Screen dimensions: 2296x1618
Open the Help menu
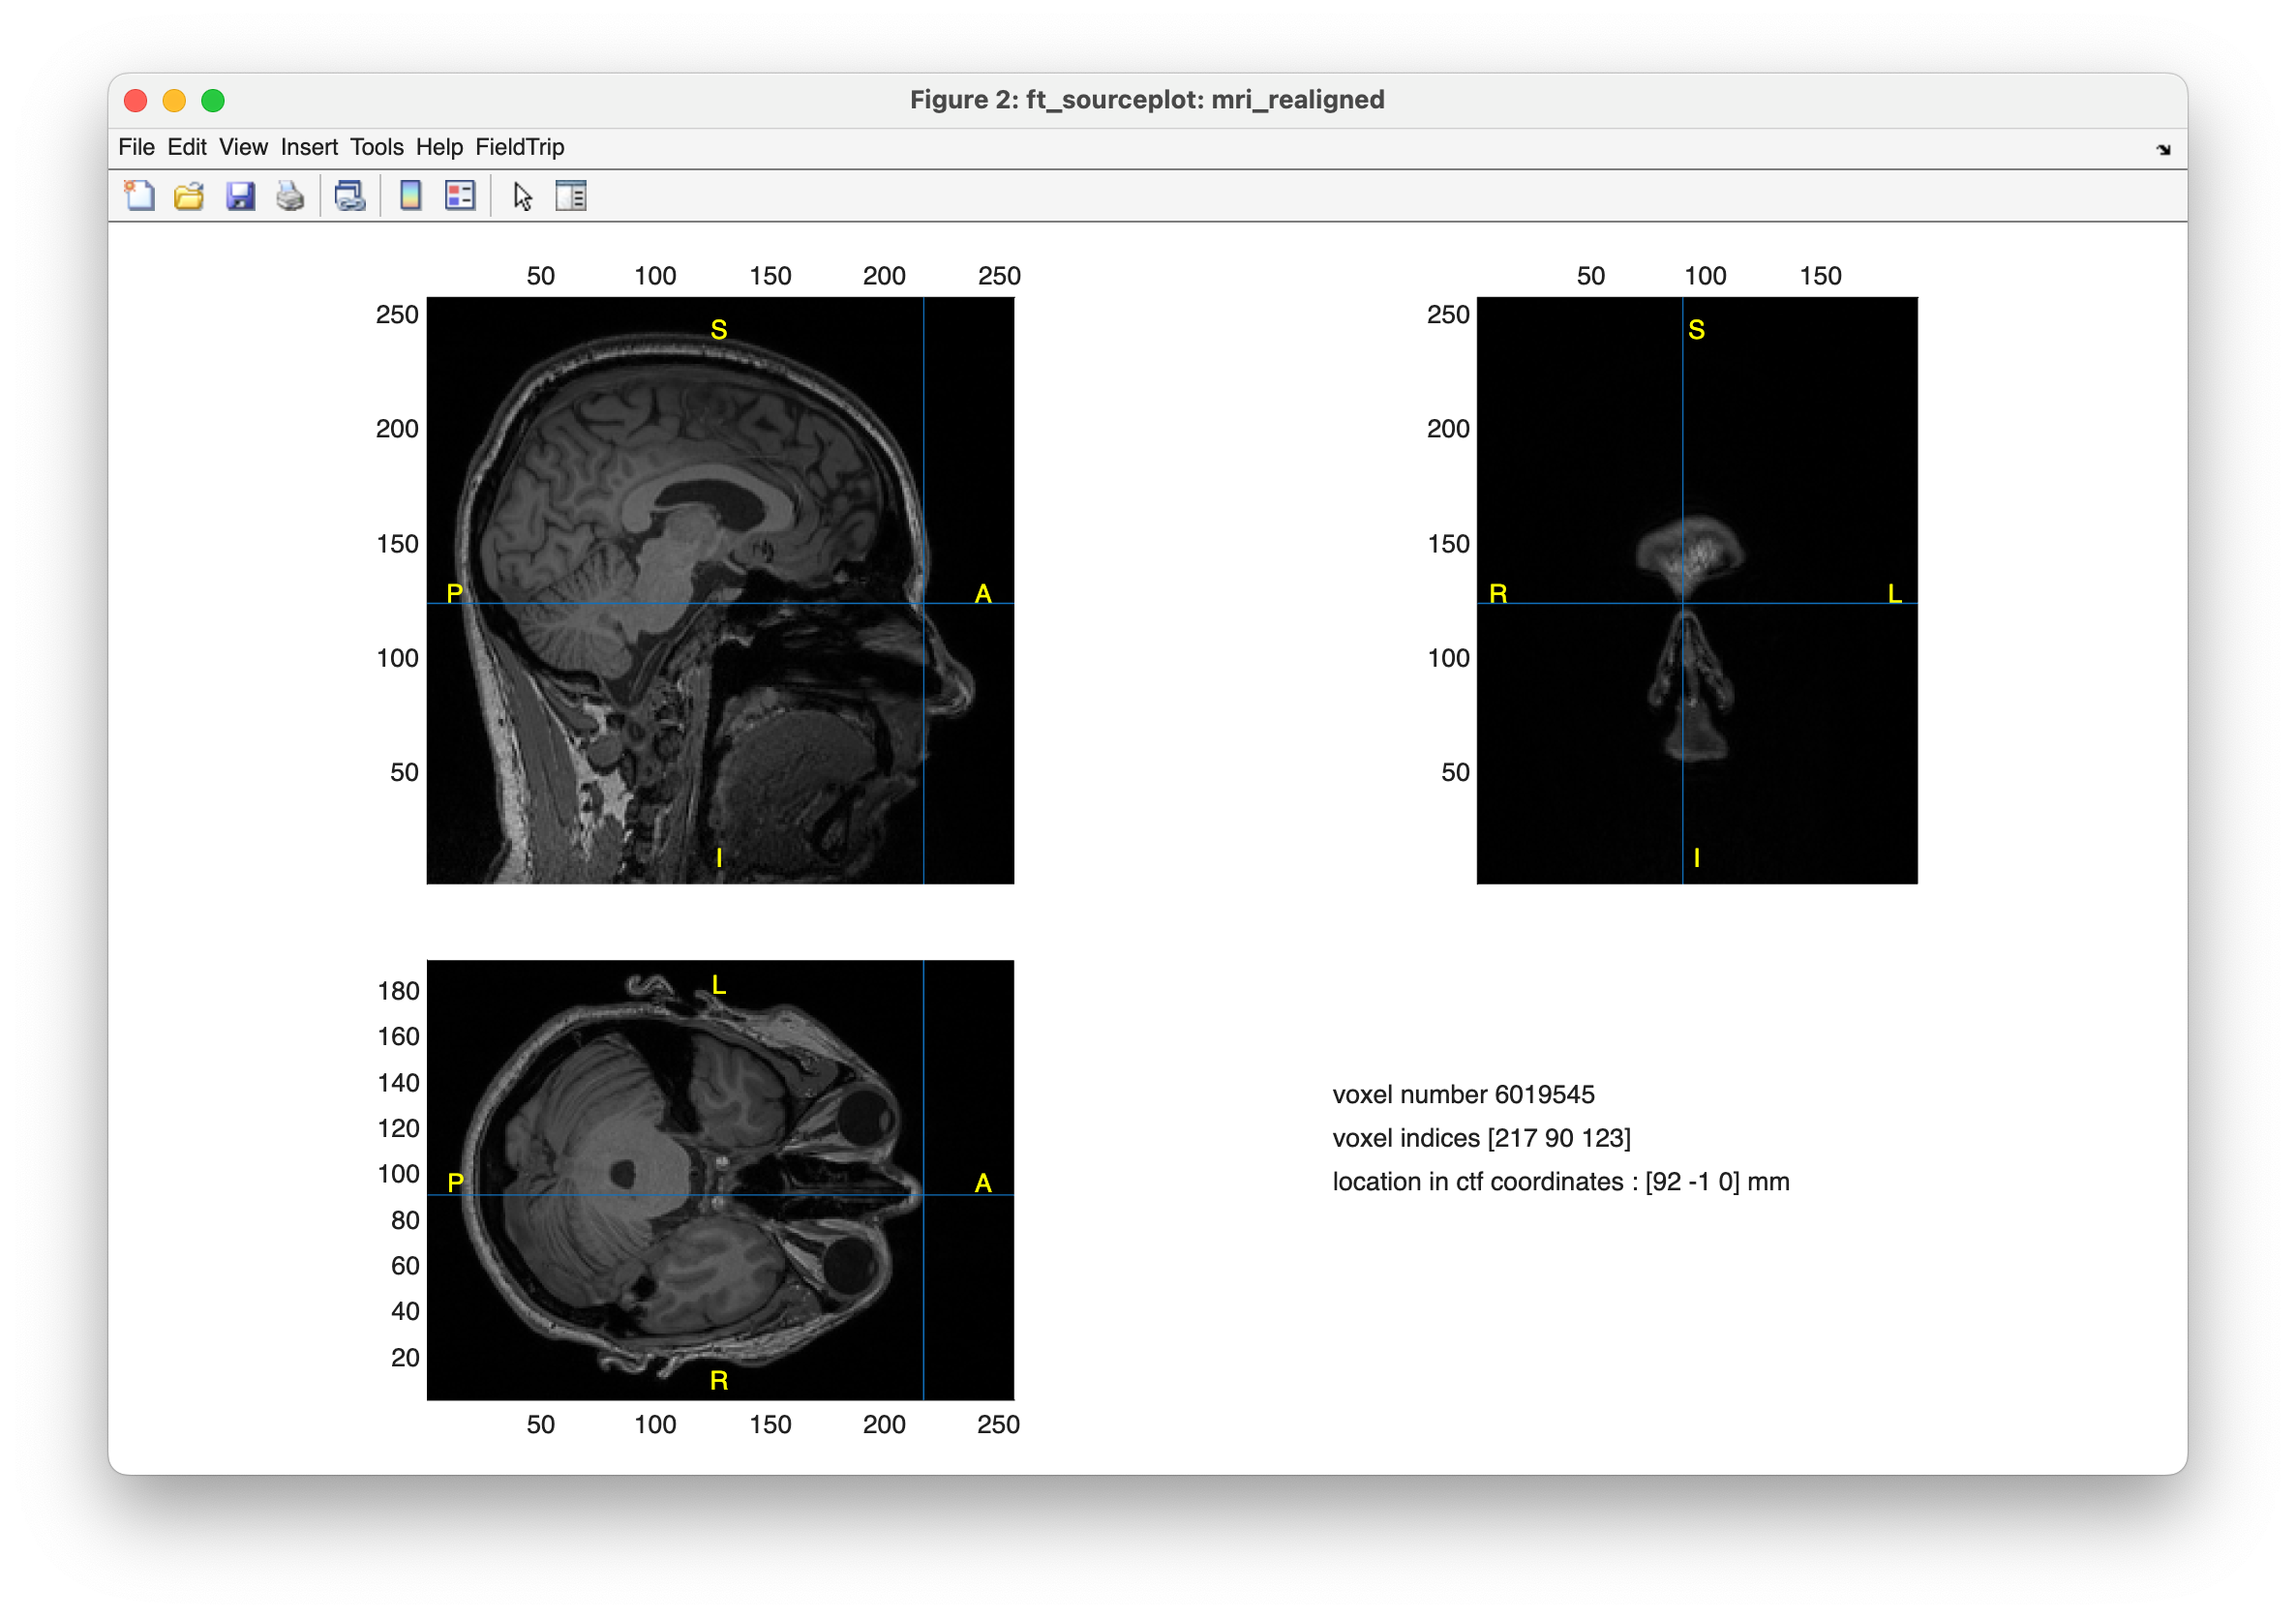coord(439,147)
